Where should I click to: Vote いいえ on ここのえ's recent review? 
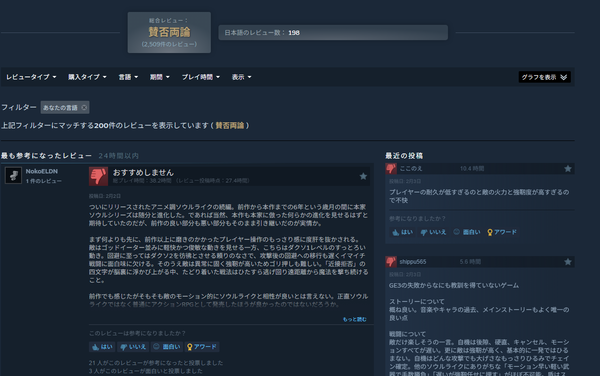(433, 232)
